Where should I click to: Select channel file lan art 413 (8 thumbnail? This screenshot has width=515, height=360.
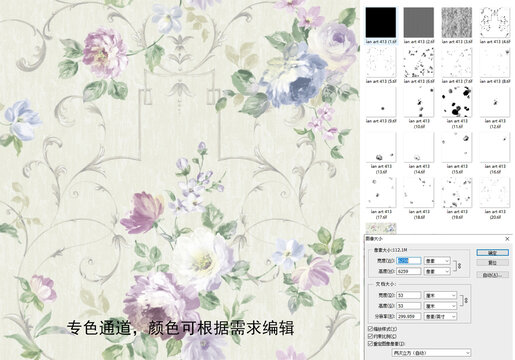pyautogui.click(x=495, y=62)
